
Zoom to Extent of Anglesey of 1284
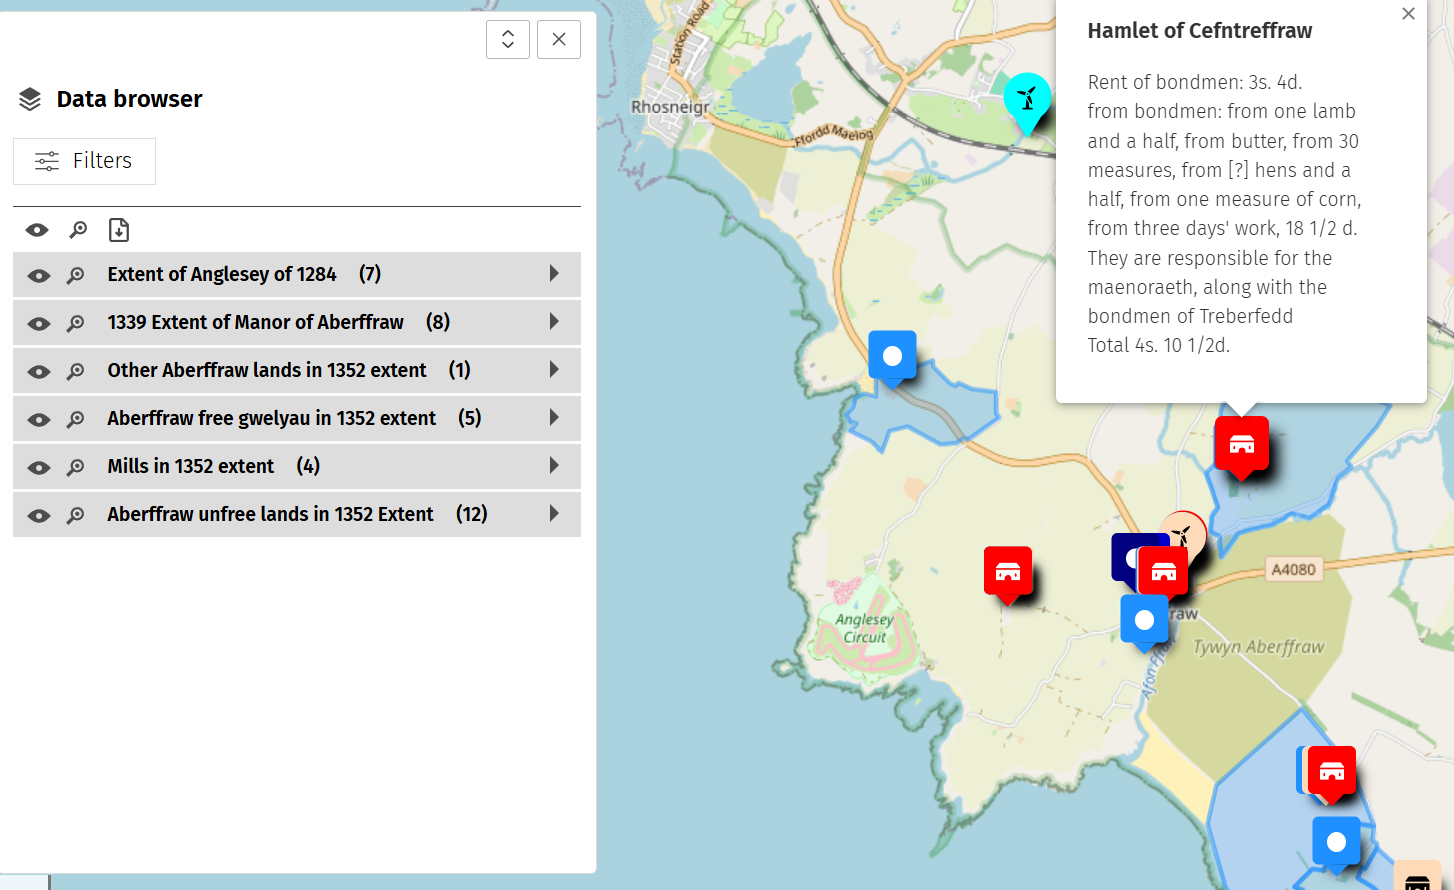pyautogui.click(x=76, y=275)
